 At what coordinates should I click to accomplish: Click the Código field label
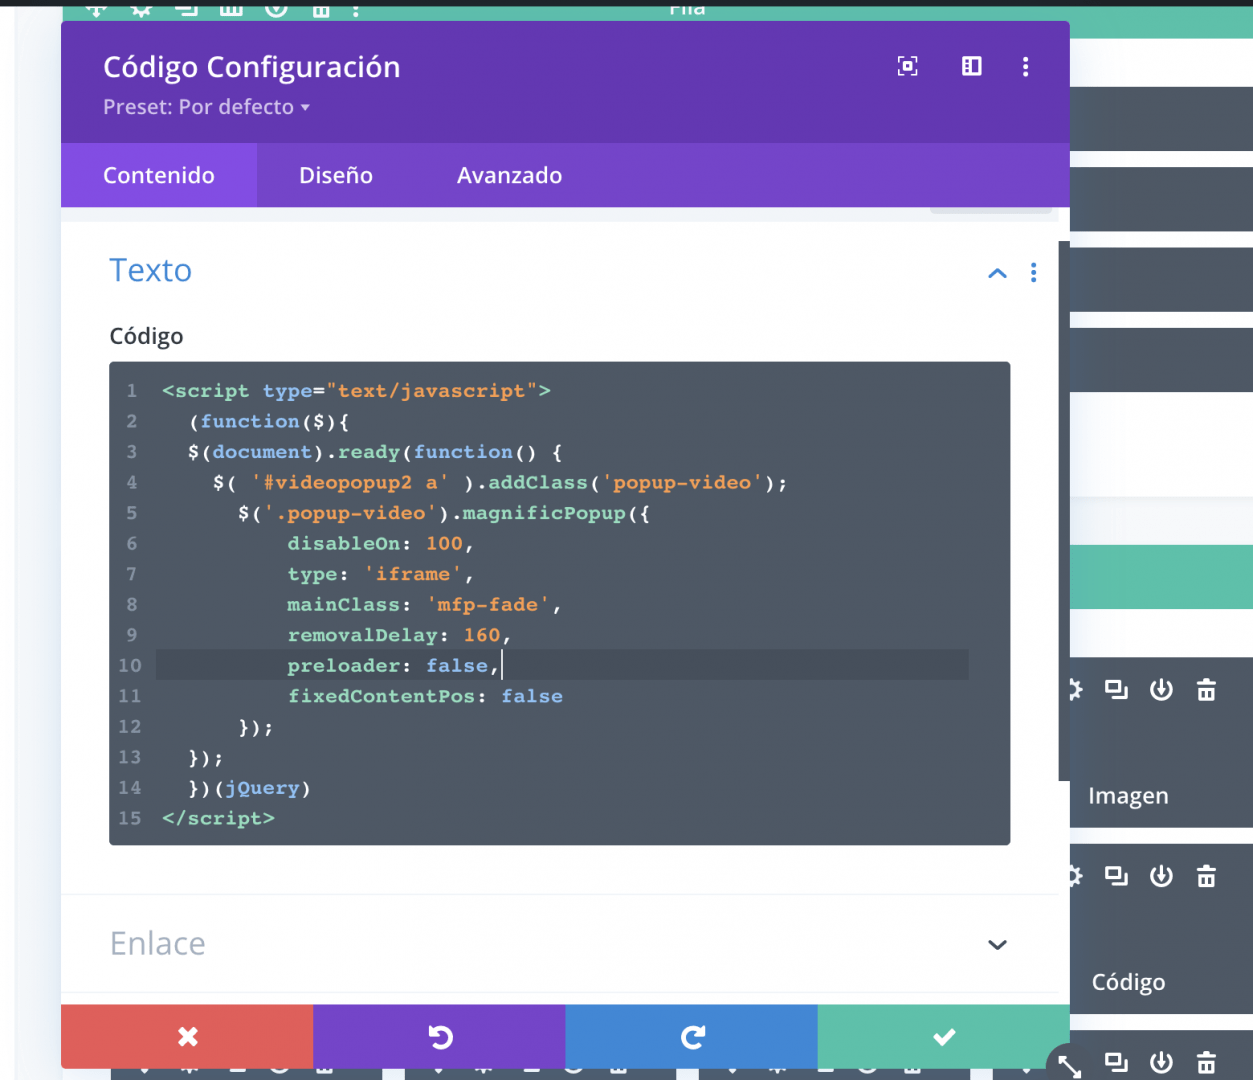[146, 336]
